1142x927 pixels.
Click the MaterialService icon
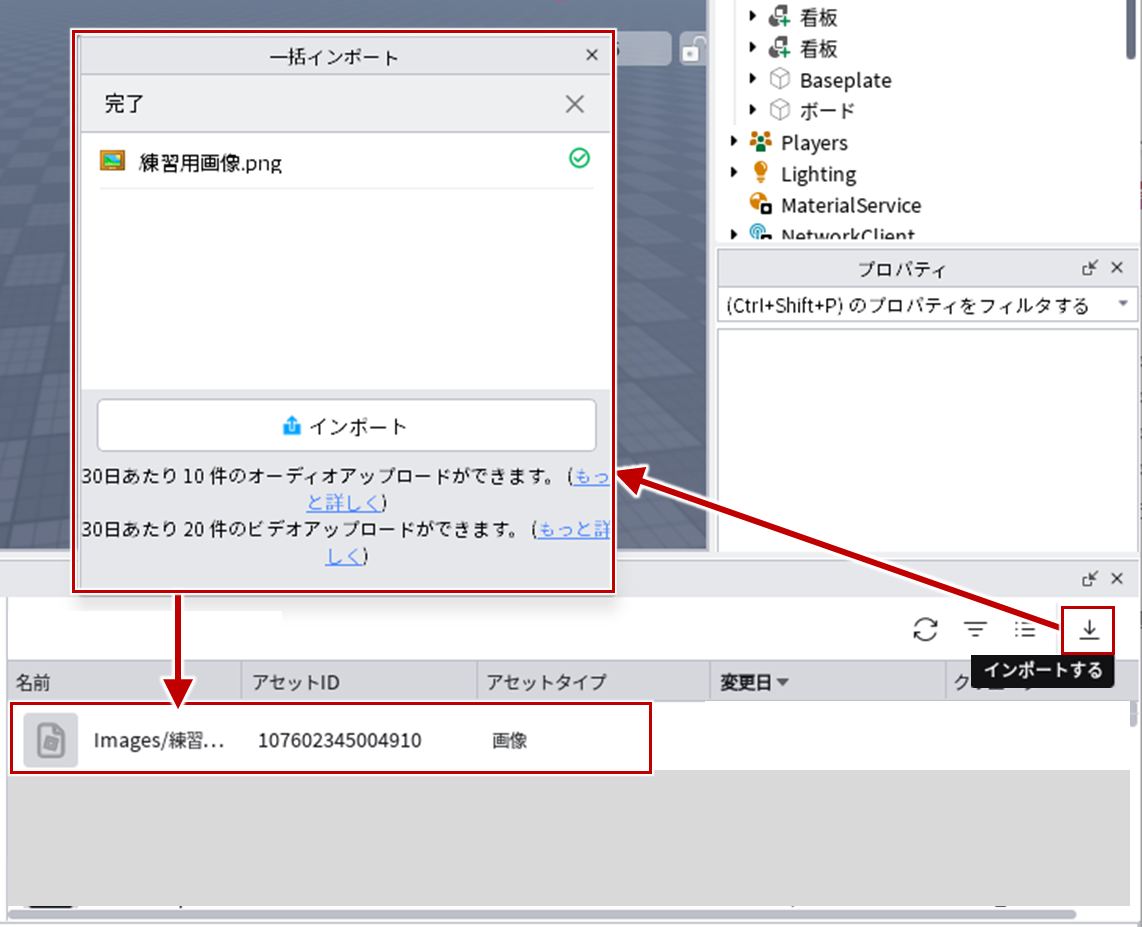click(x=760, y=204)
